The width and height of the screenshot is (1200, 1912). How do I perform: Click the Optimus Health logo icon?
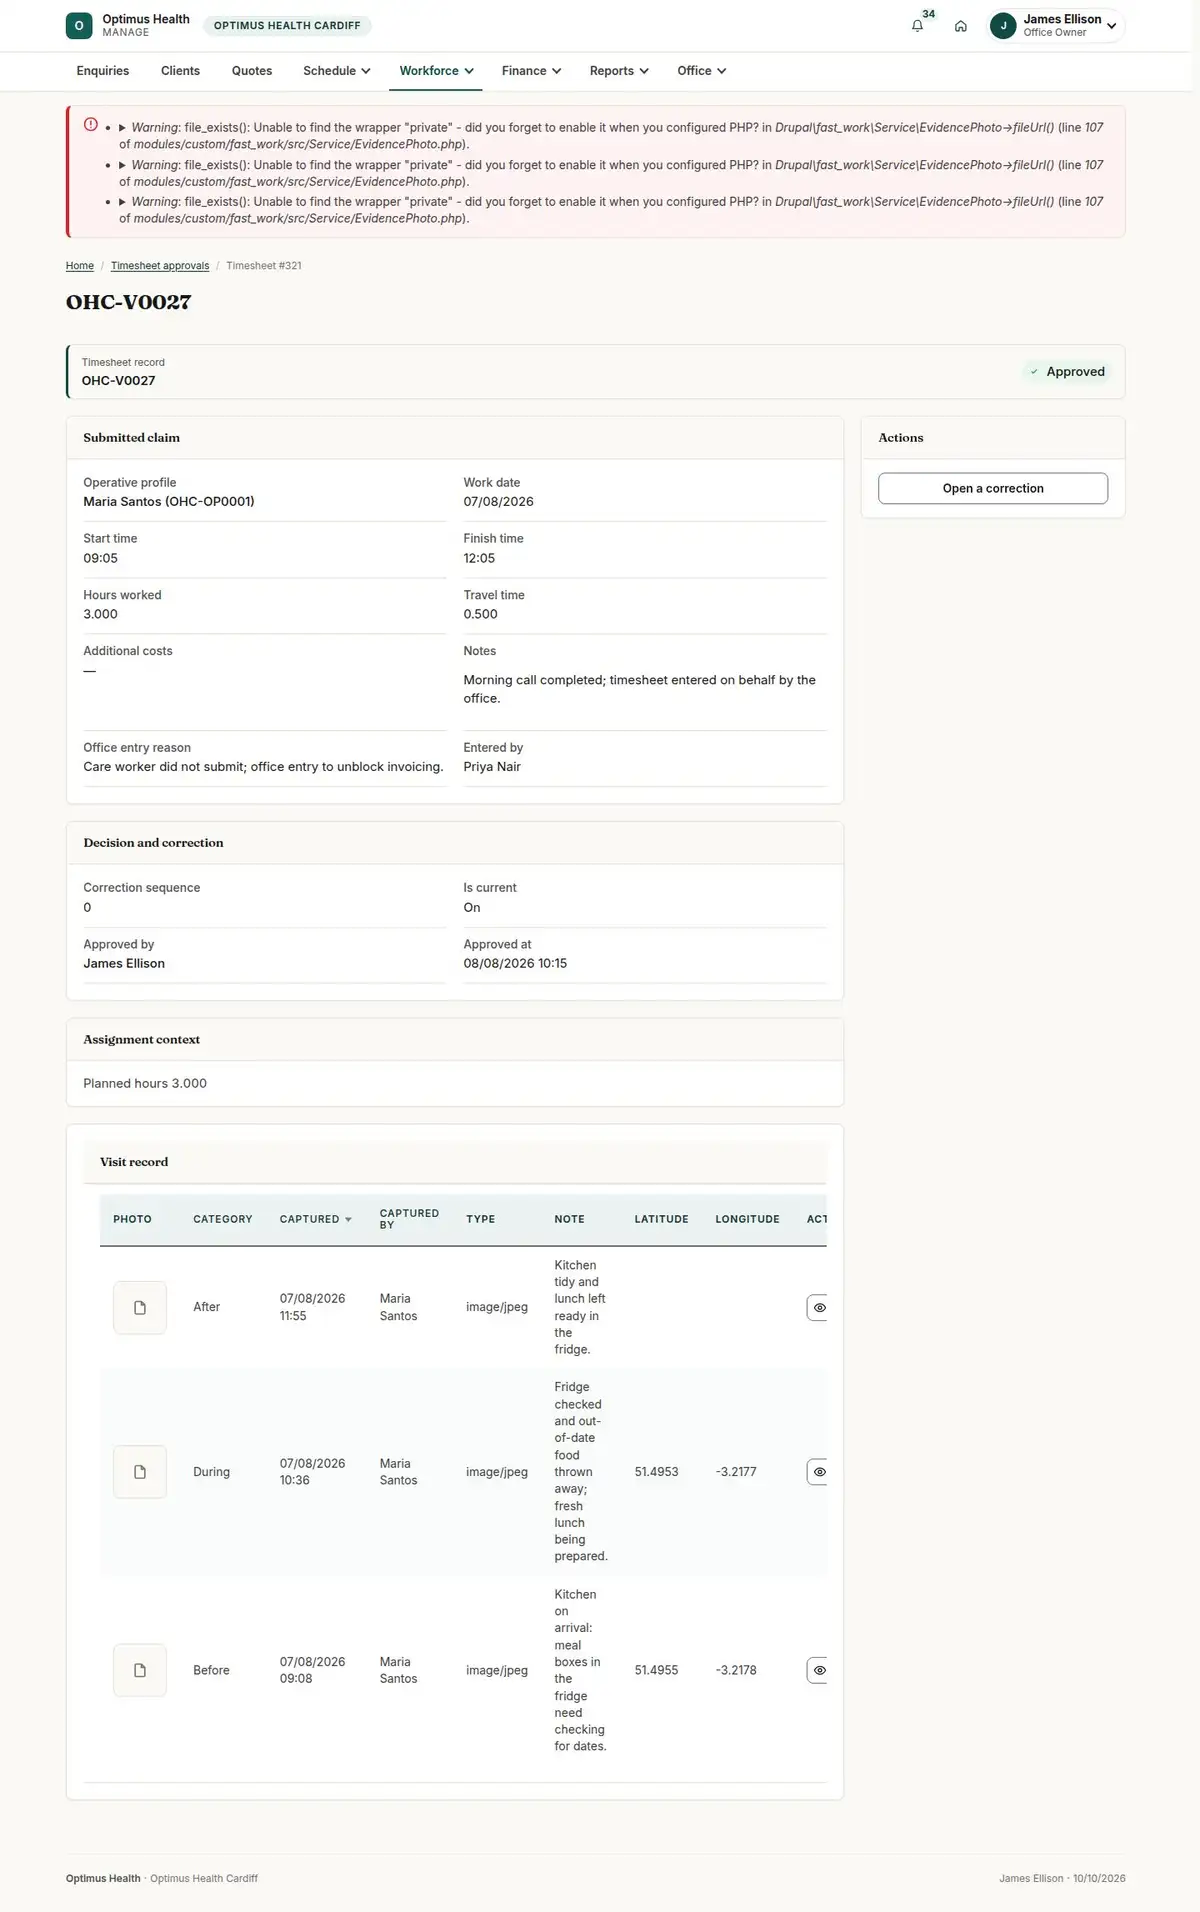79,26
